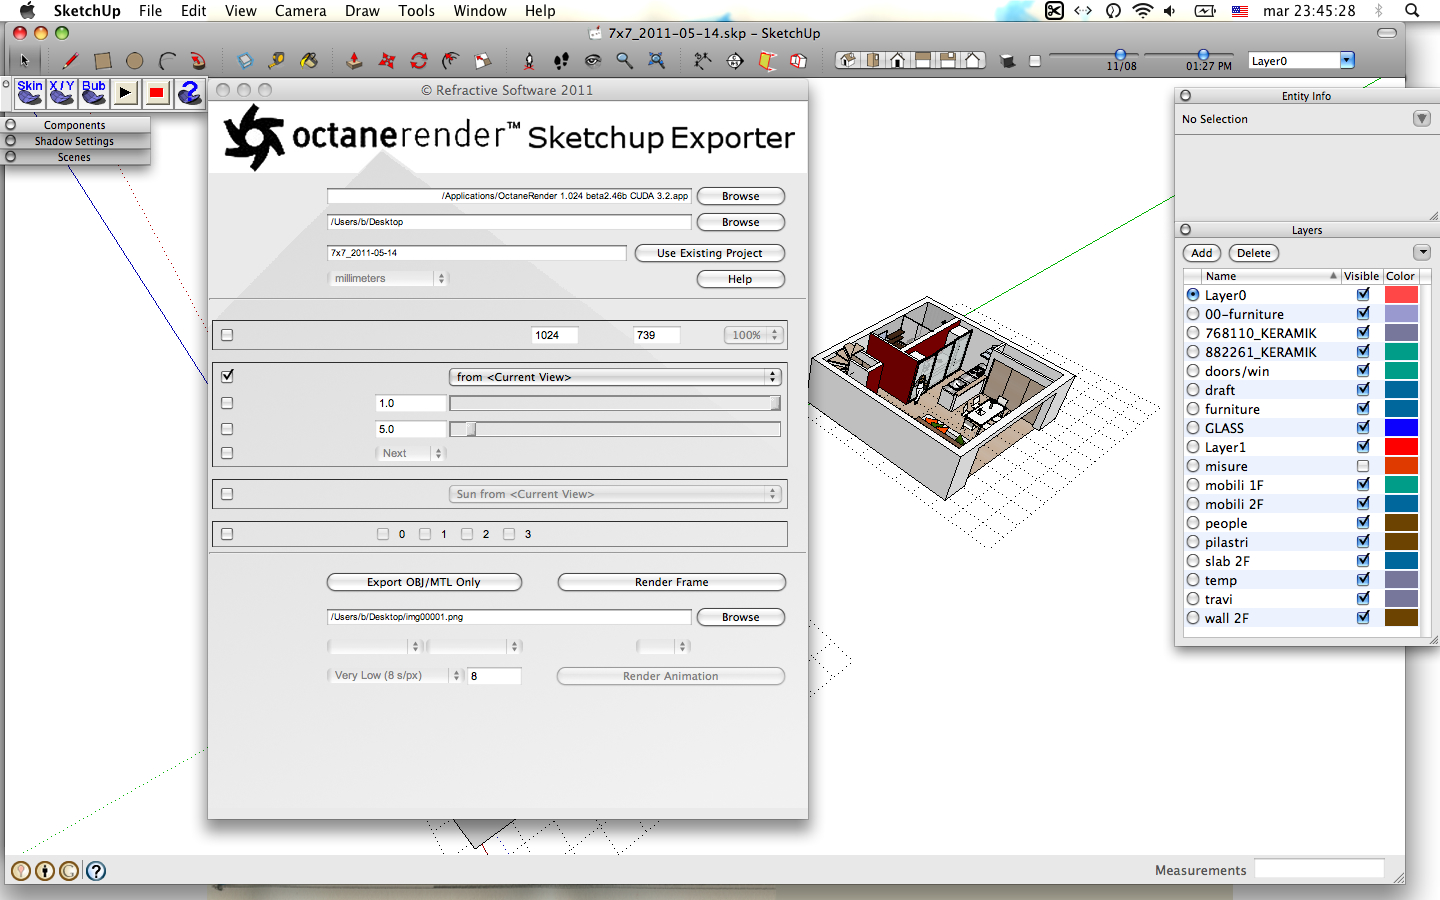Click the Render Frame button
Image resolution: width=1440 pixels, height=900 pixels.
tap(671, 582)
